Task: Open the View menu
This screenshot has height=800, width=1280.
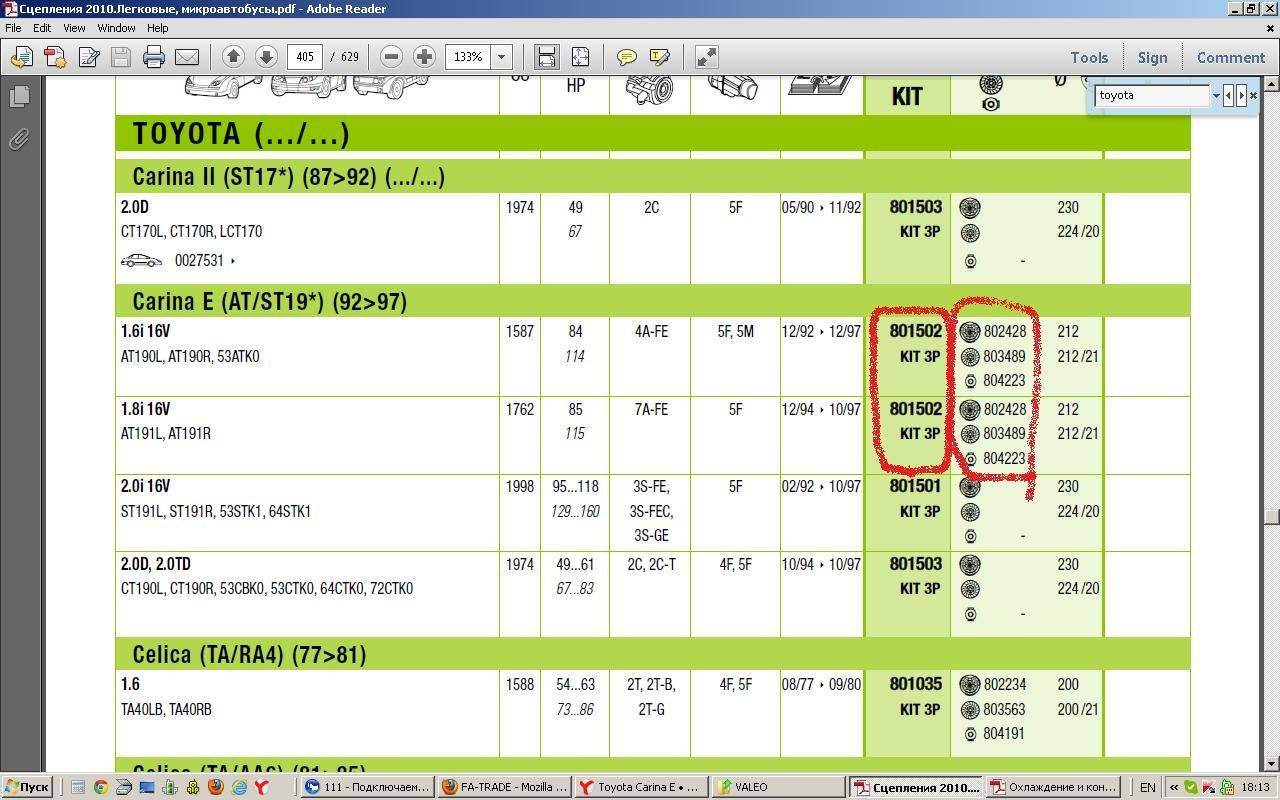Action: 74,28
